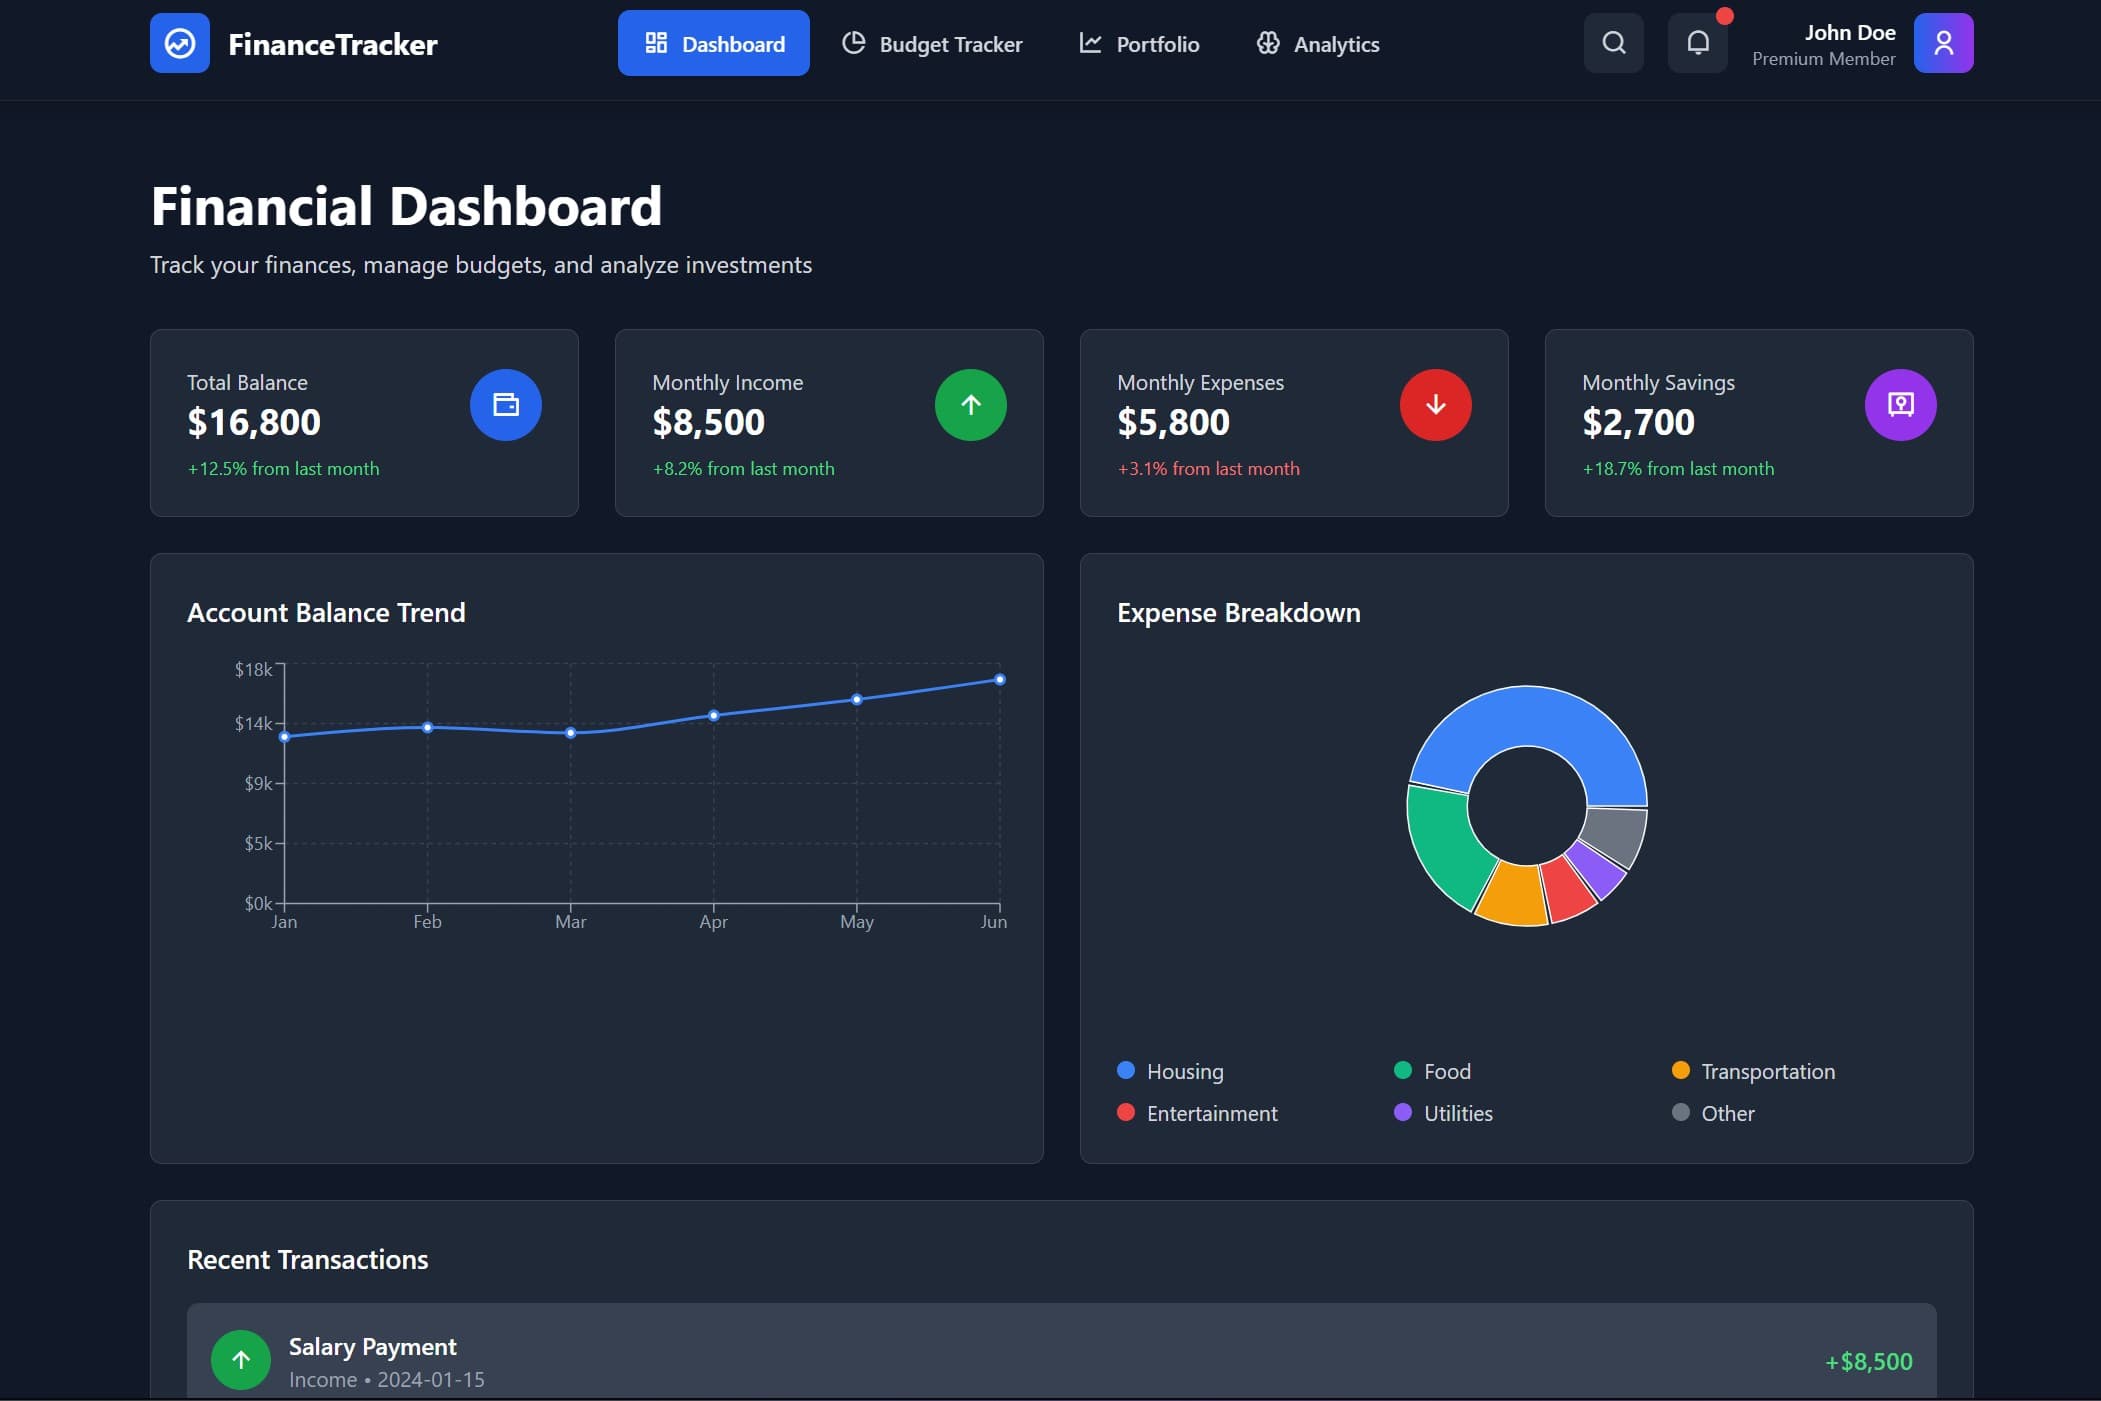Image resolution: width=2101 pixels, height=1401 pixels.
Task: Click the Monthly Income green arrow icon
Action: [x=970, y=404]
